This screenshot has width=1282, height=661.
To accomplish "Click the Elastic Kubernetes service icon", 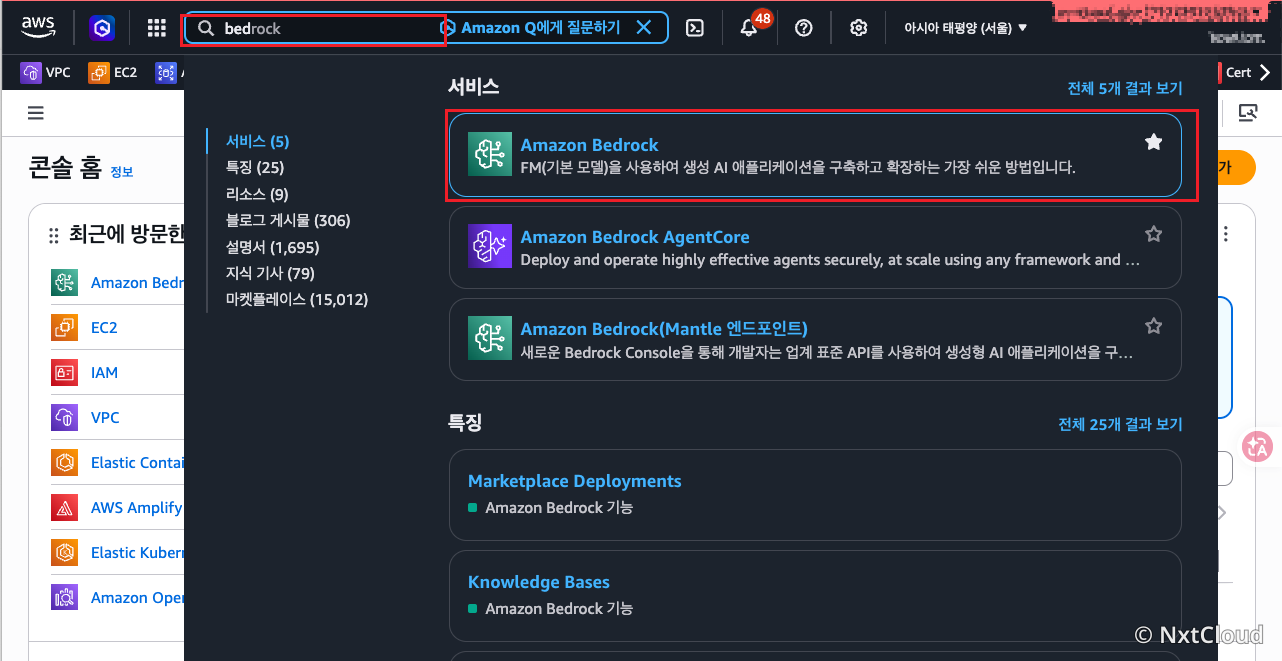I will pyautogui.click(x=64, y=553).
